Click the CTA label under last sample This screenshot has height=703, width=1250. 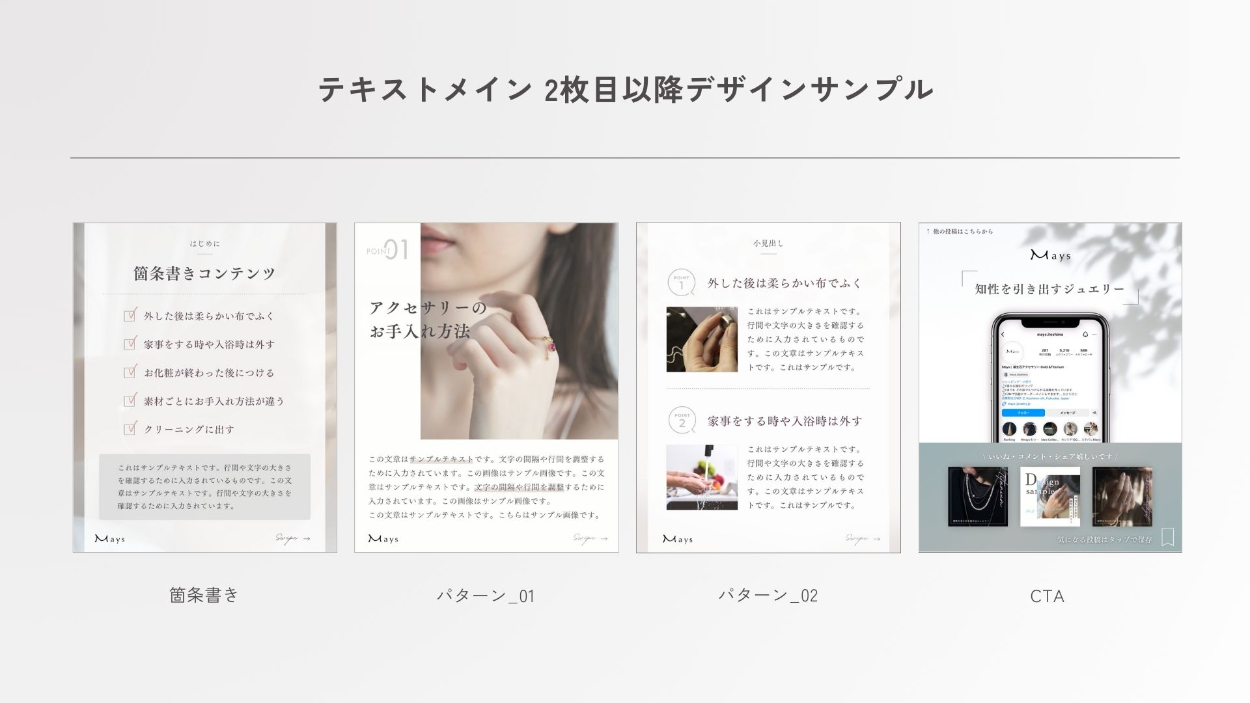coord(1047,596)
